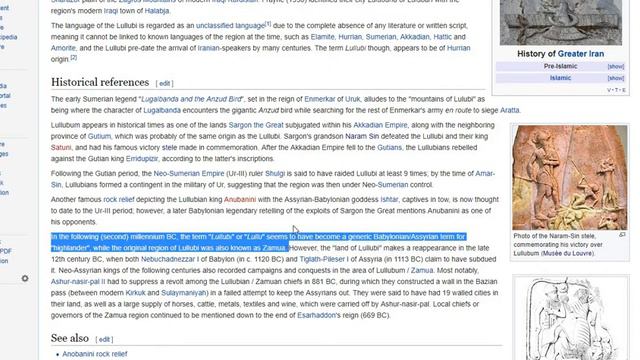Open the Ishtar link
The width and height of the screenshot is (640, 360).
click(x=389, y=200)
